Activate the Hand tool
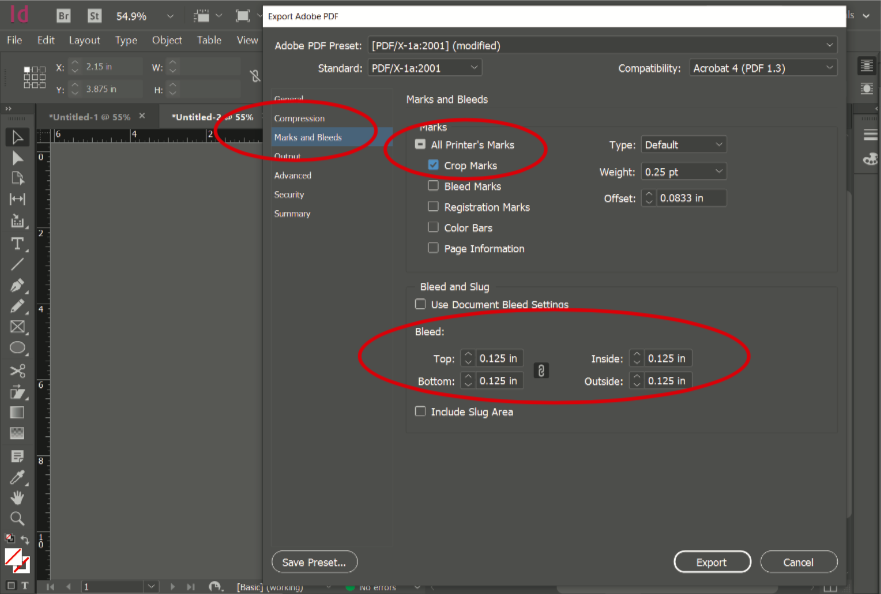Image resolution: width=881 pixels, height=594 pixels. pos(18,497)
